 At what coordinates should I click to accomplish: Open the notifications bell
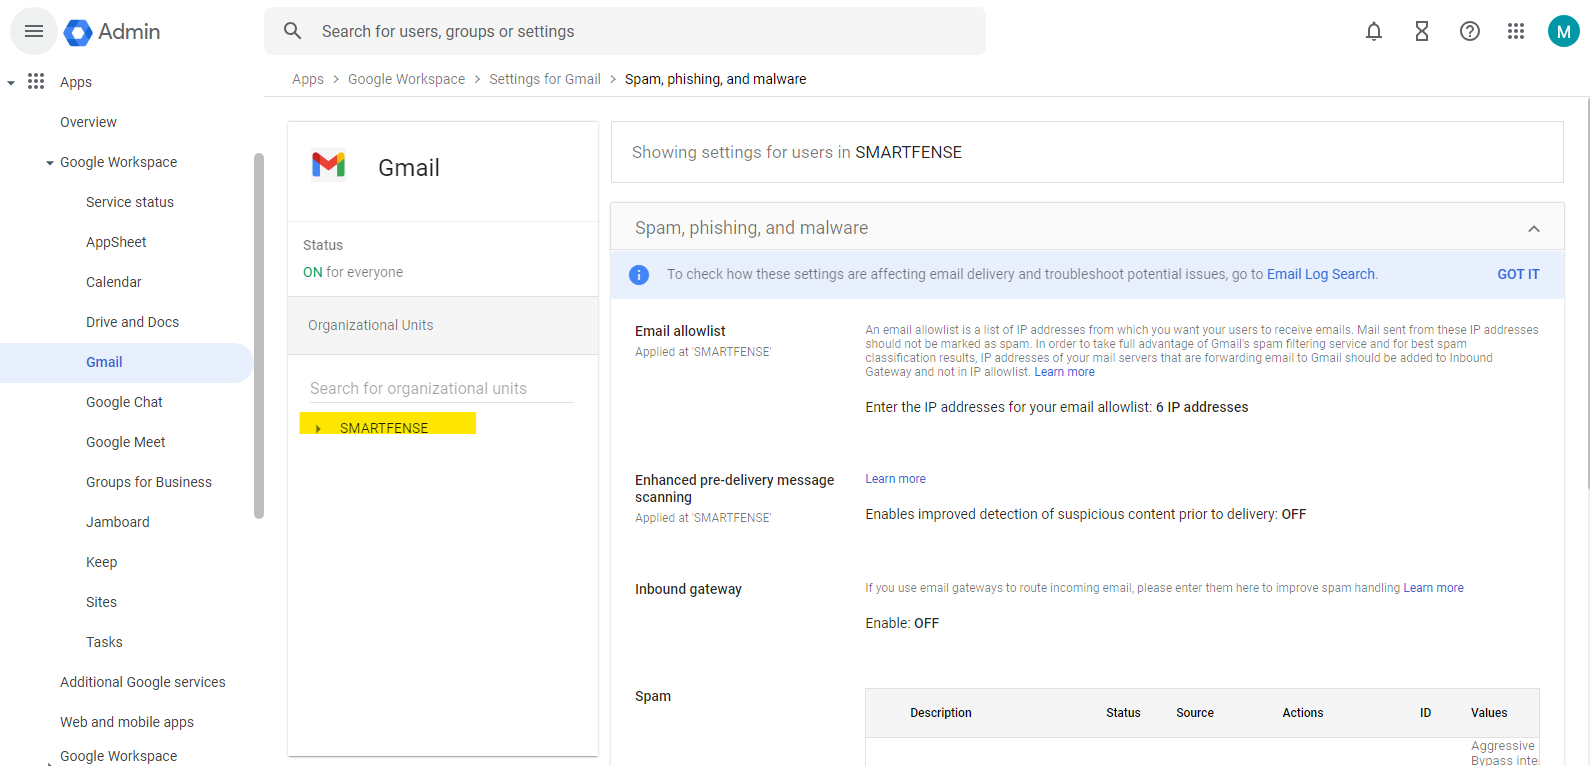click(1374, 31)
